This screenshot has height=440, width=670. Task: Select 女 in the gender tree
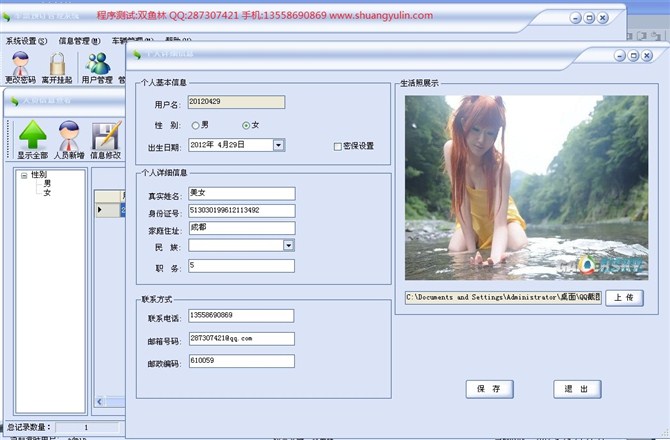pyautogui.click(x=46, y=192)
